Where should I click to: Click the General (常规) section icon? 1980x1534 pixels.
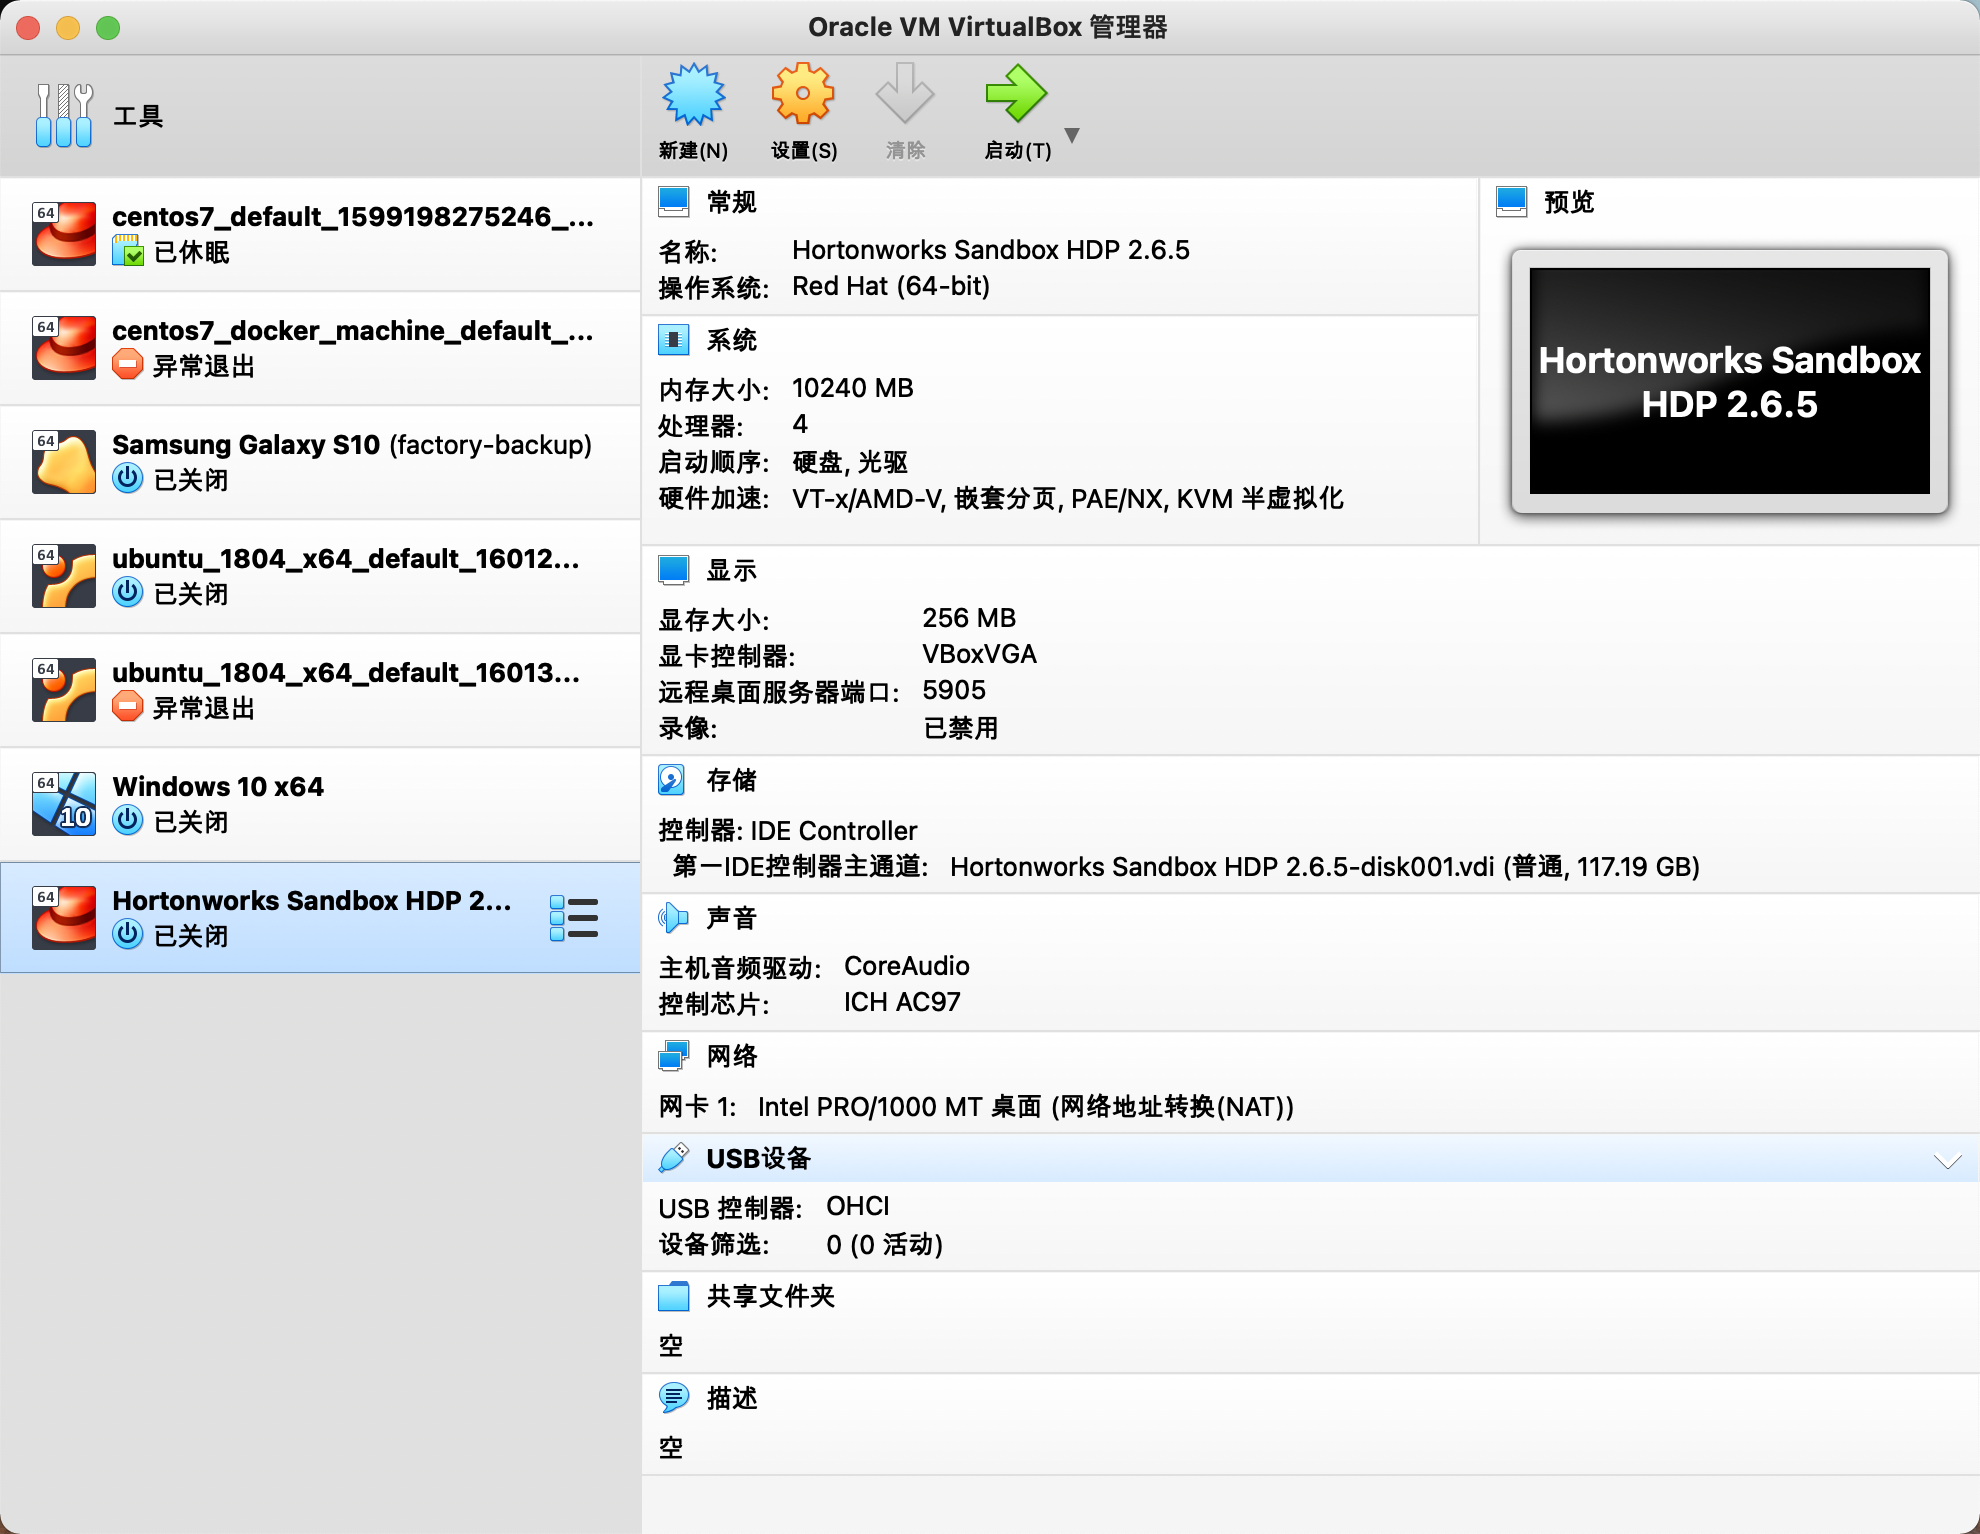(674, 202)
